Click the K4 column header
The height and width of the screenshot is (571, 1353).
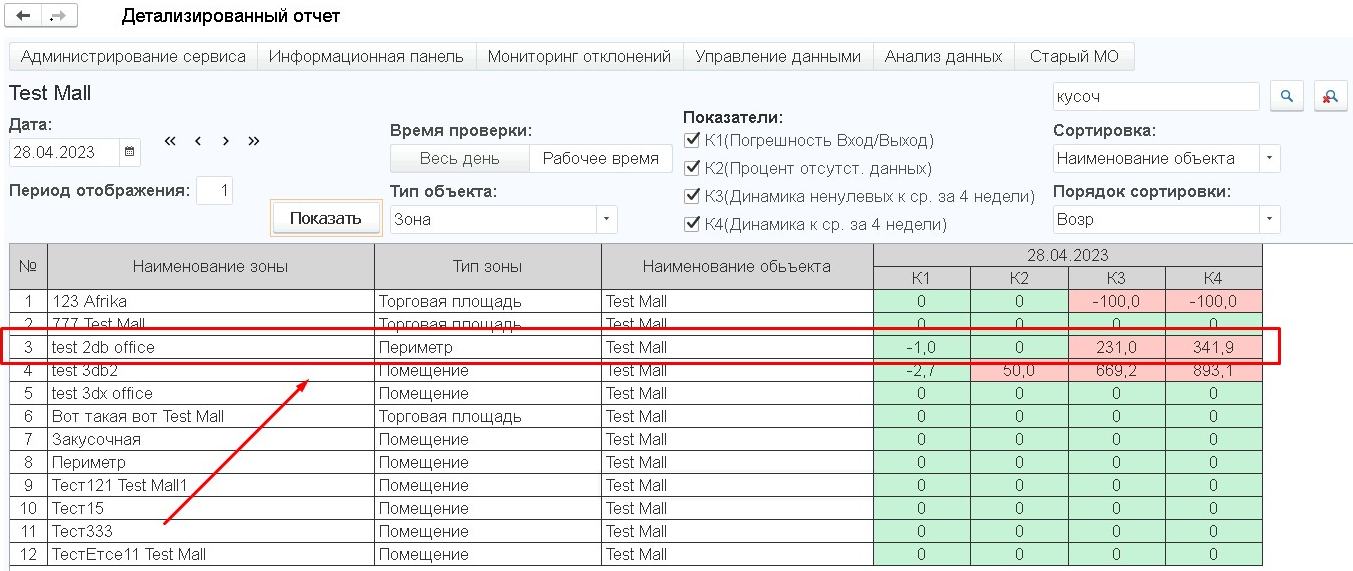click(1213, 278)
